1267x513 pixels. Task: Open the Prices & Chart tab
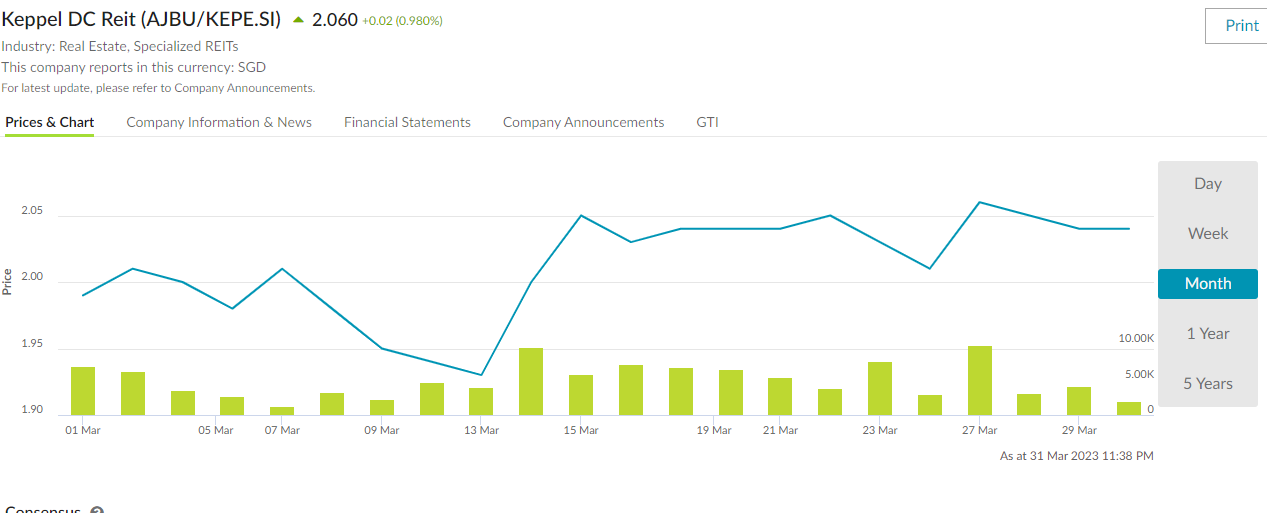tap(50, 122)
